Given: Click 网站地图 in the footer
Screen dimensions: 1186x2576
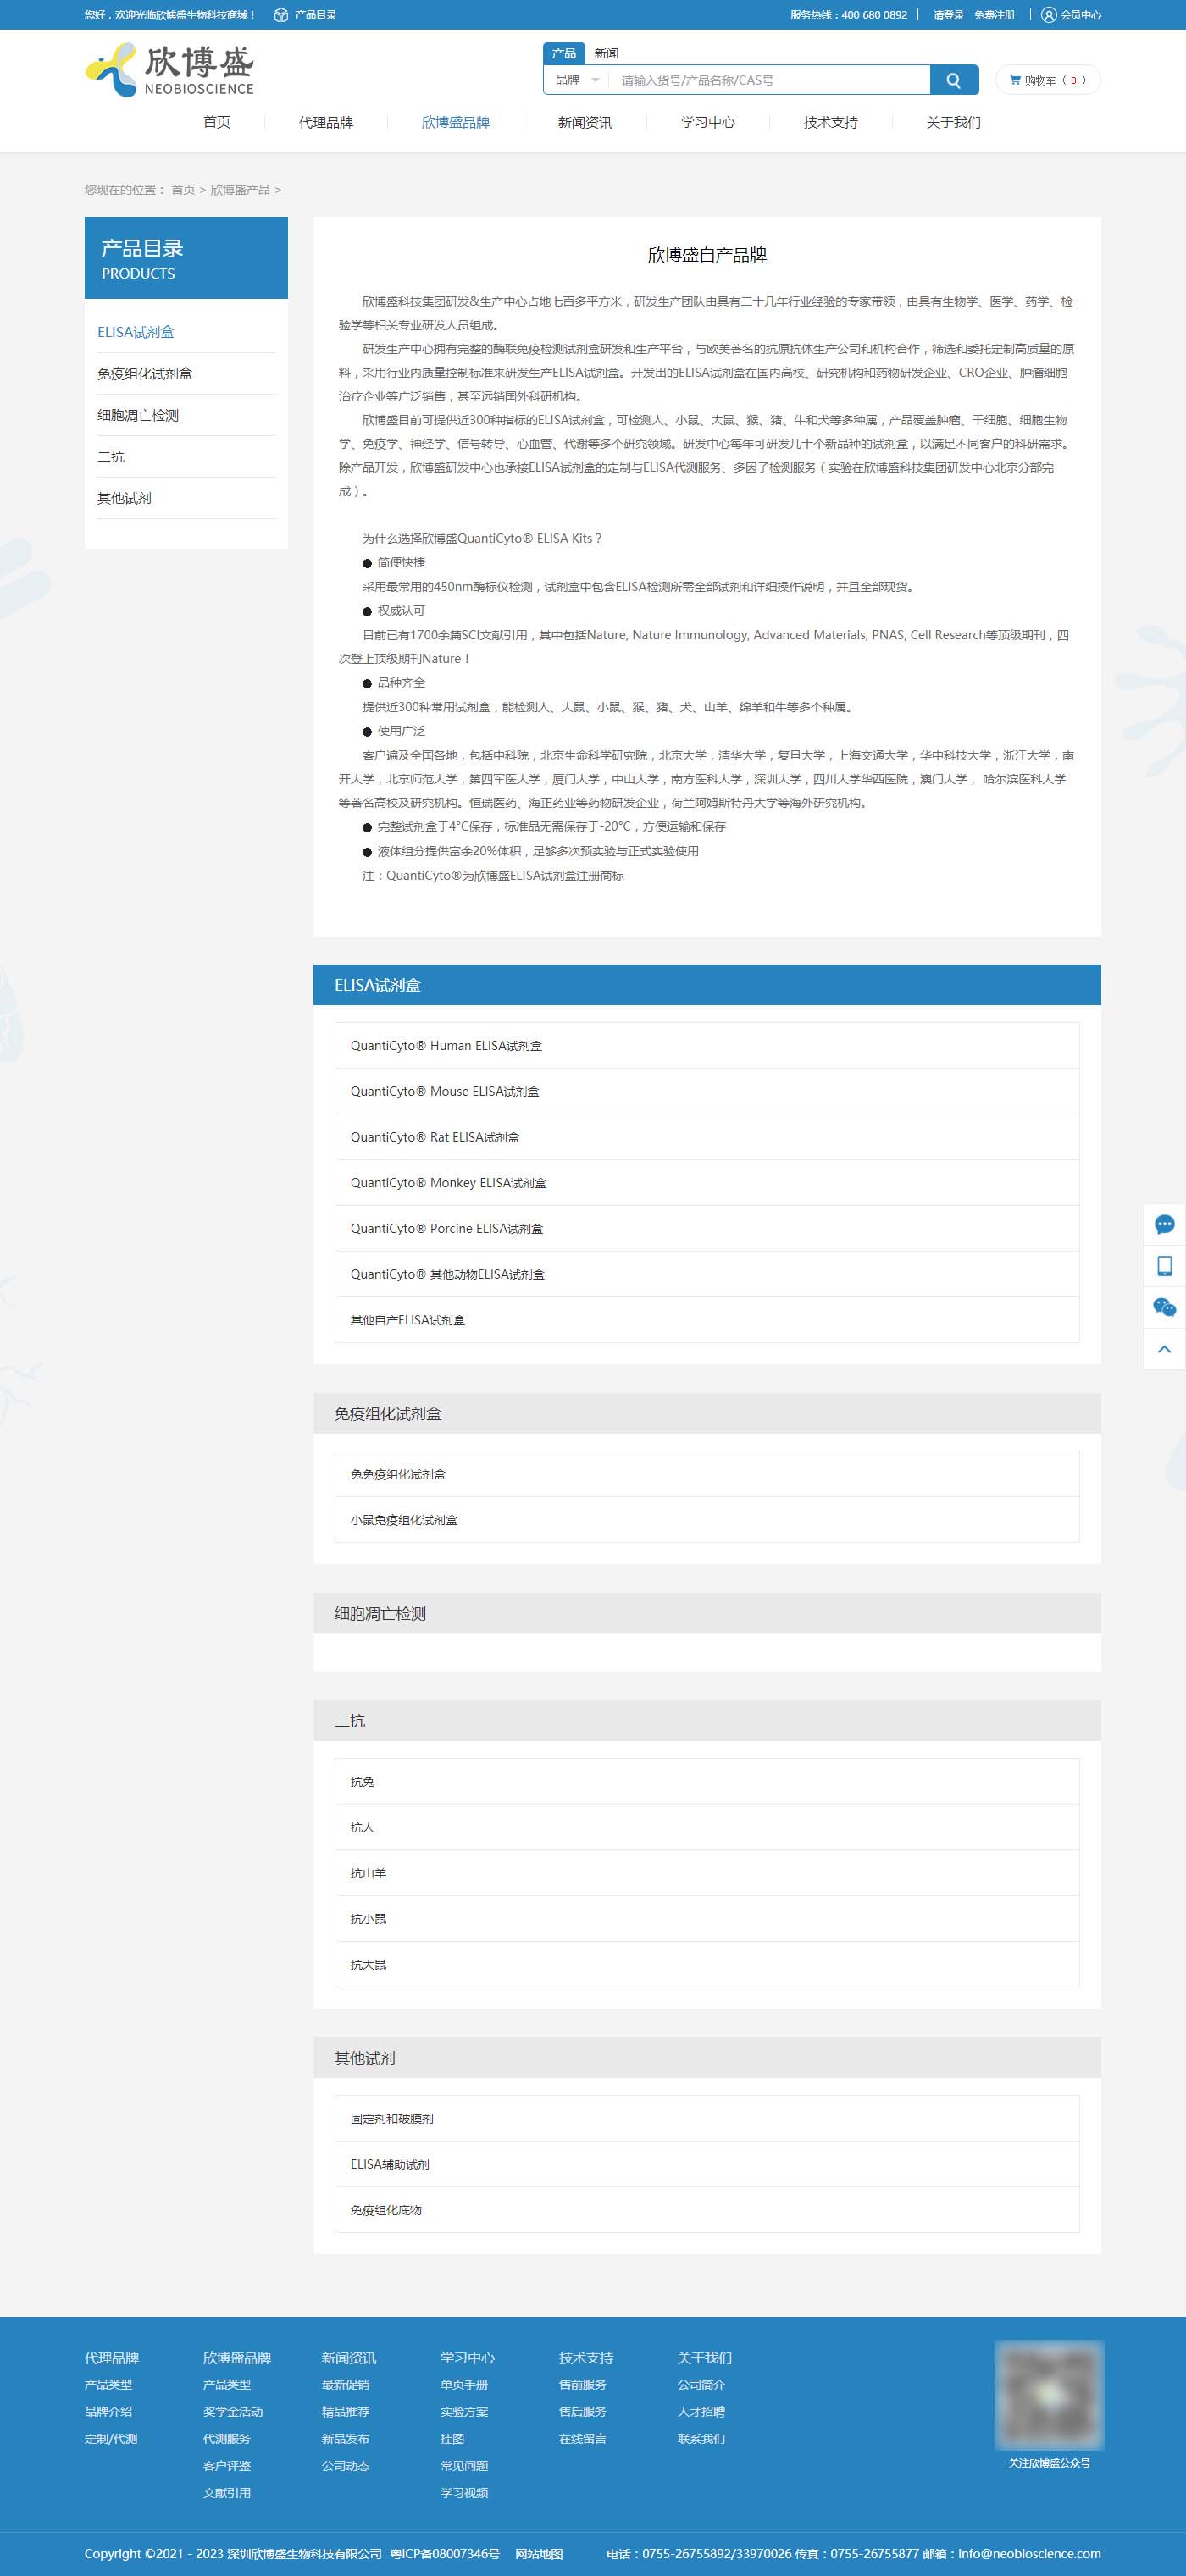Looking at the screenshot, I should (x=539, y=2554).
